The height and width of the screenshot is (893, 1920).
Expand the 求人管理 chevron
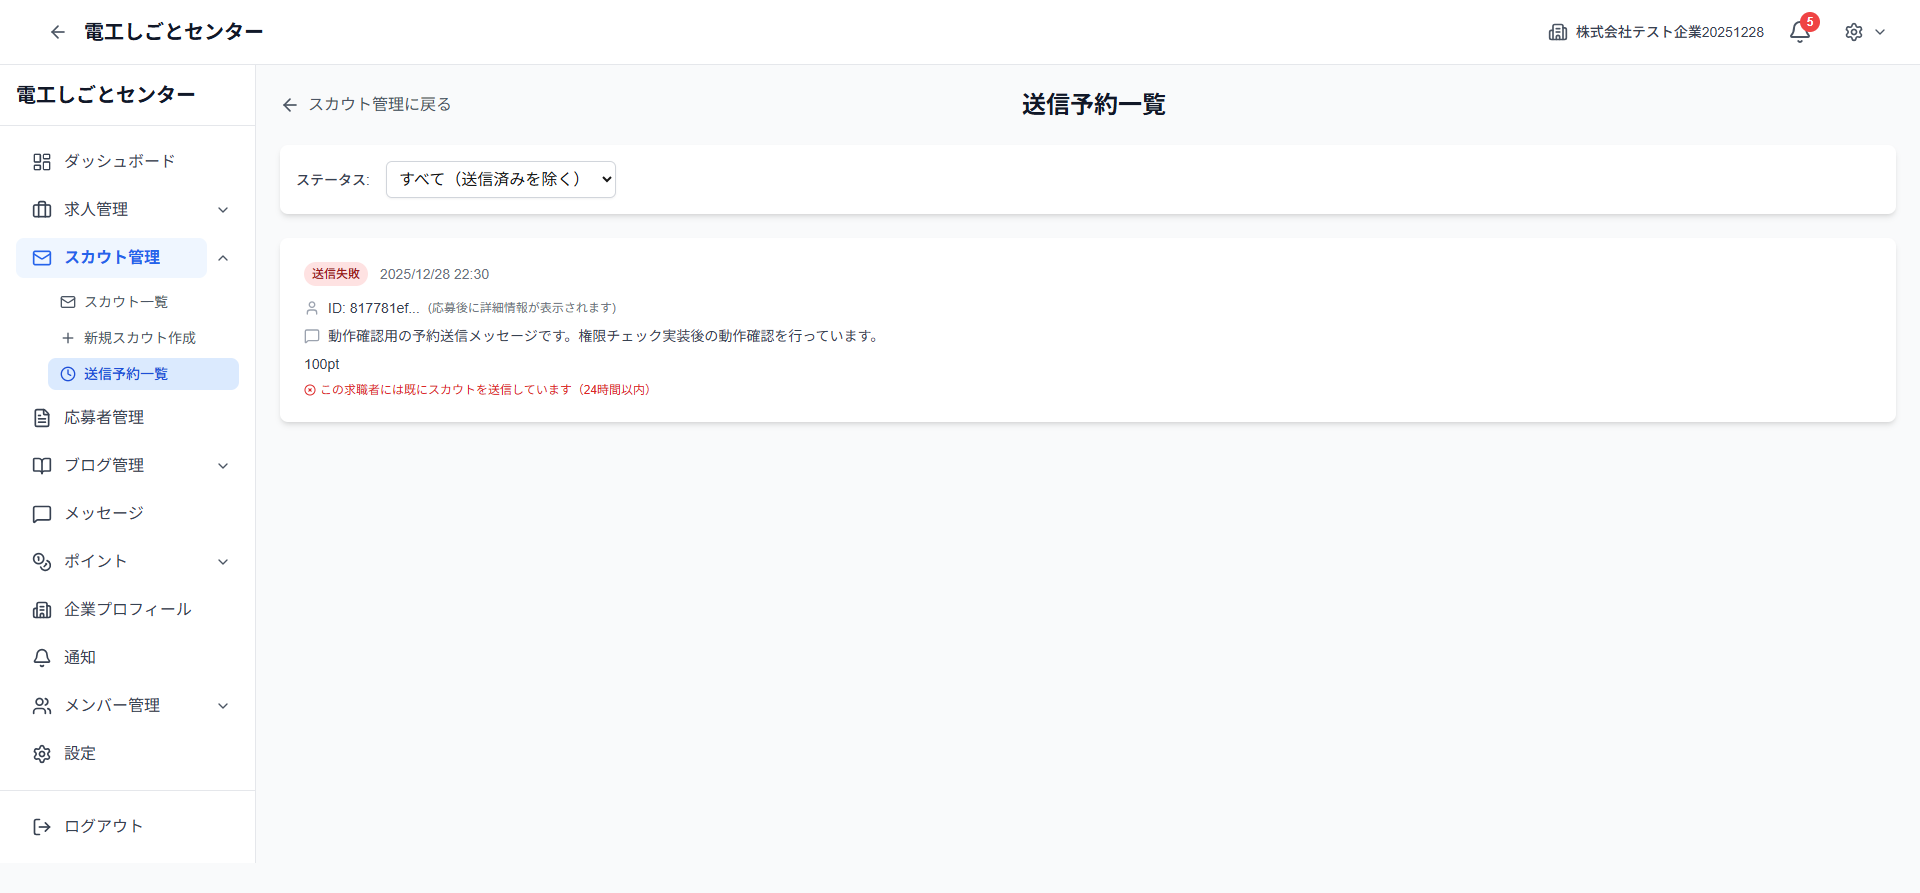pyautogui.click(x=223, y=210)
